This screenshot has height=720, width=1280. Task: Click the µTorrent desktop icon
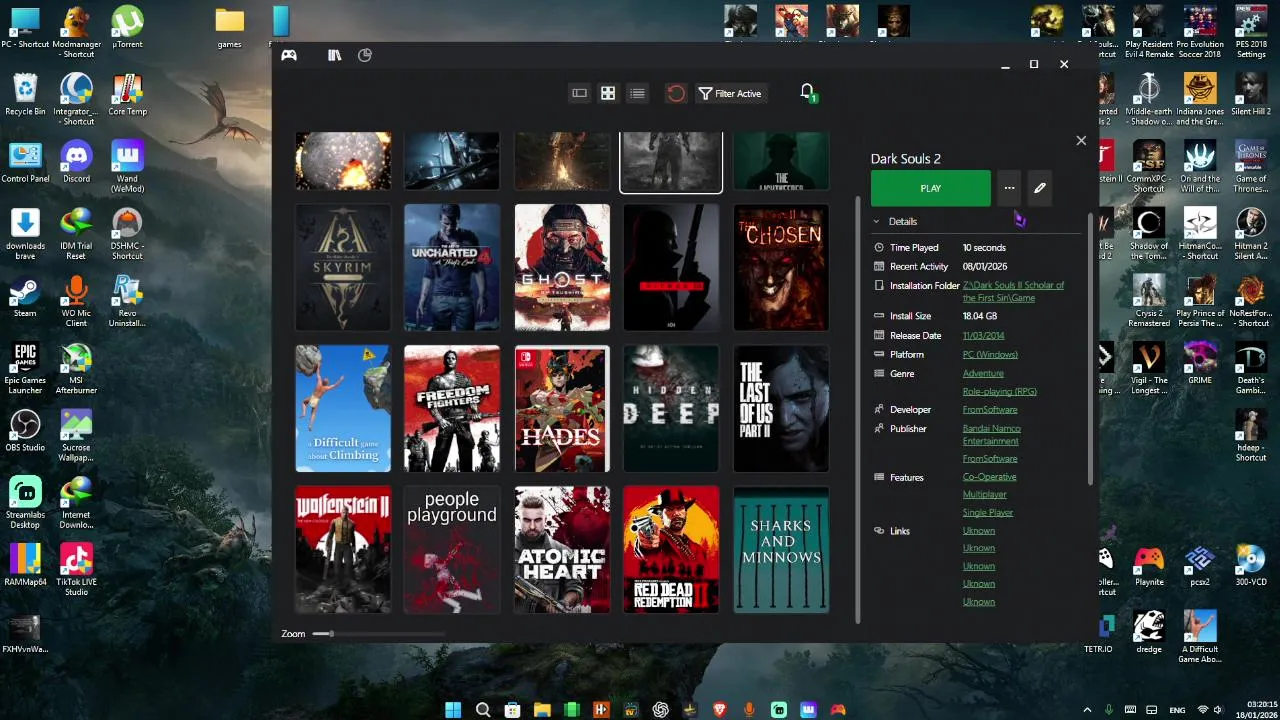127,28
